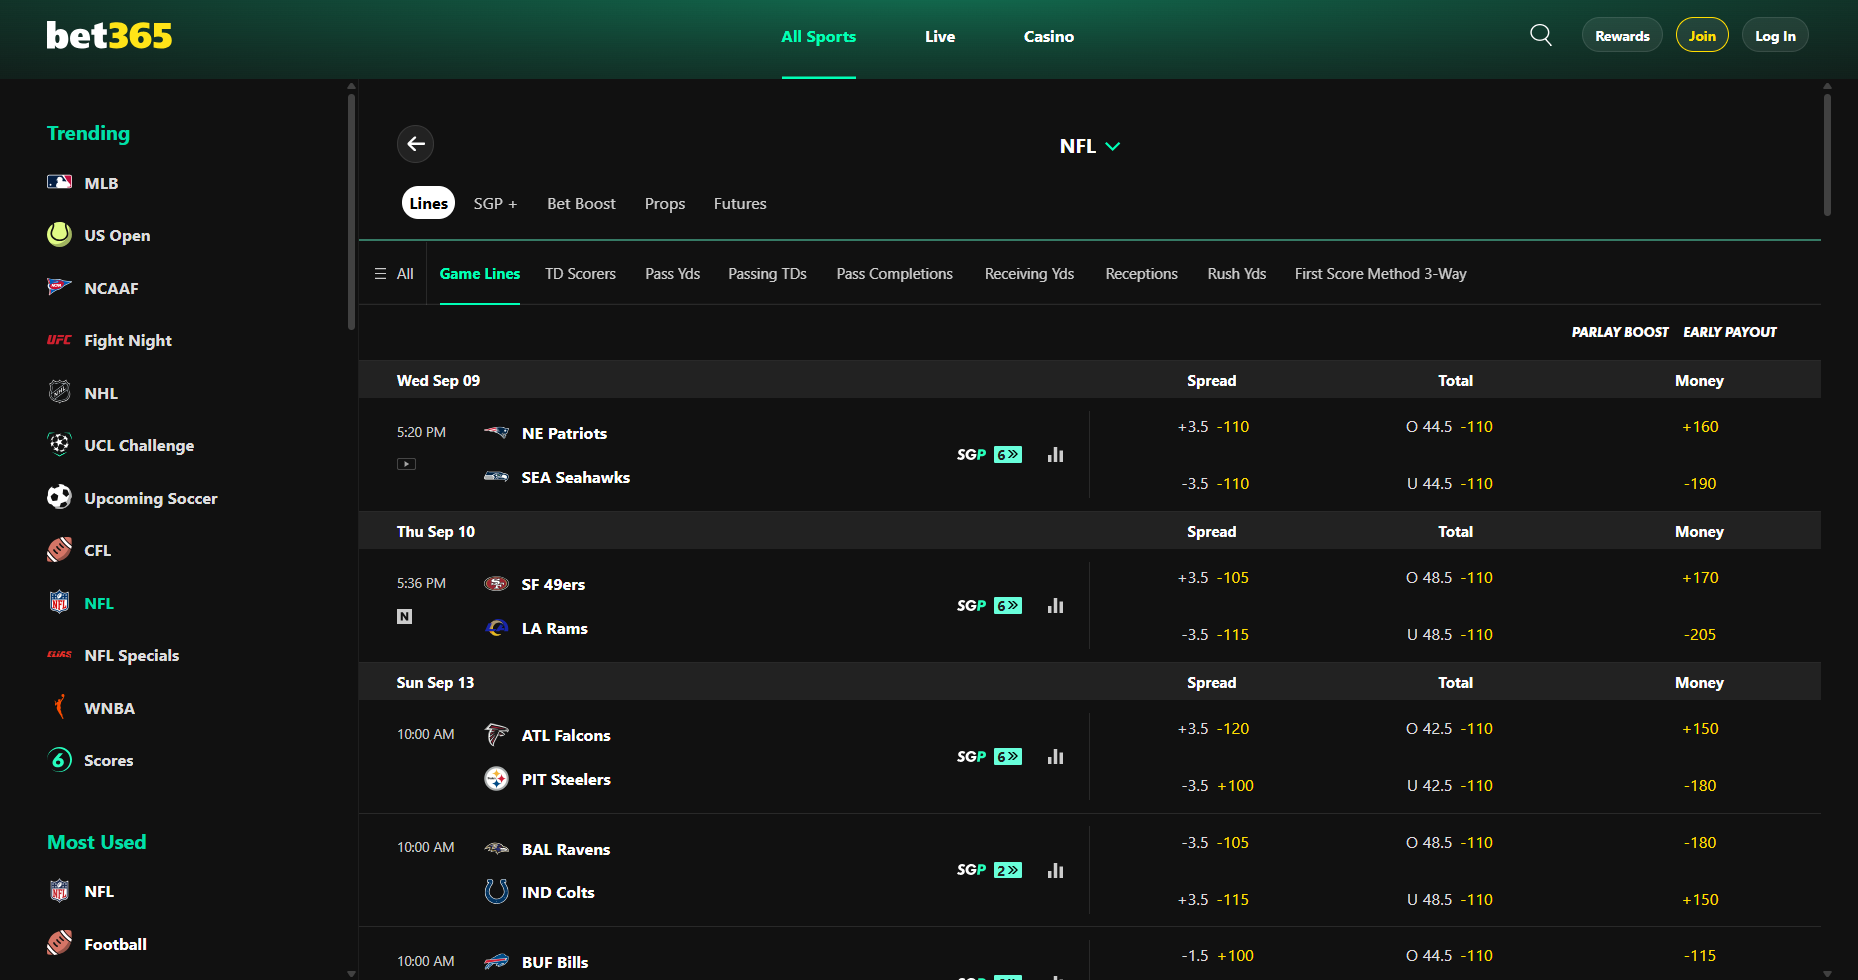The height and width of the screenshot is (980, 1858).
Task: Switch to All Sports tab
Action: pos(818,36)
